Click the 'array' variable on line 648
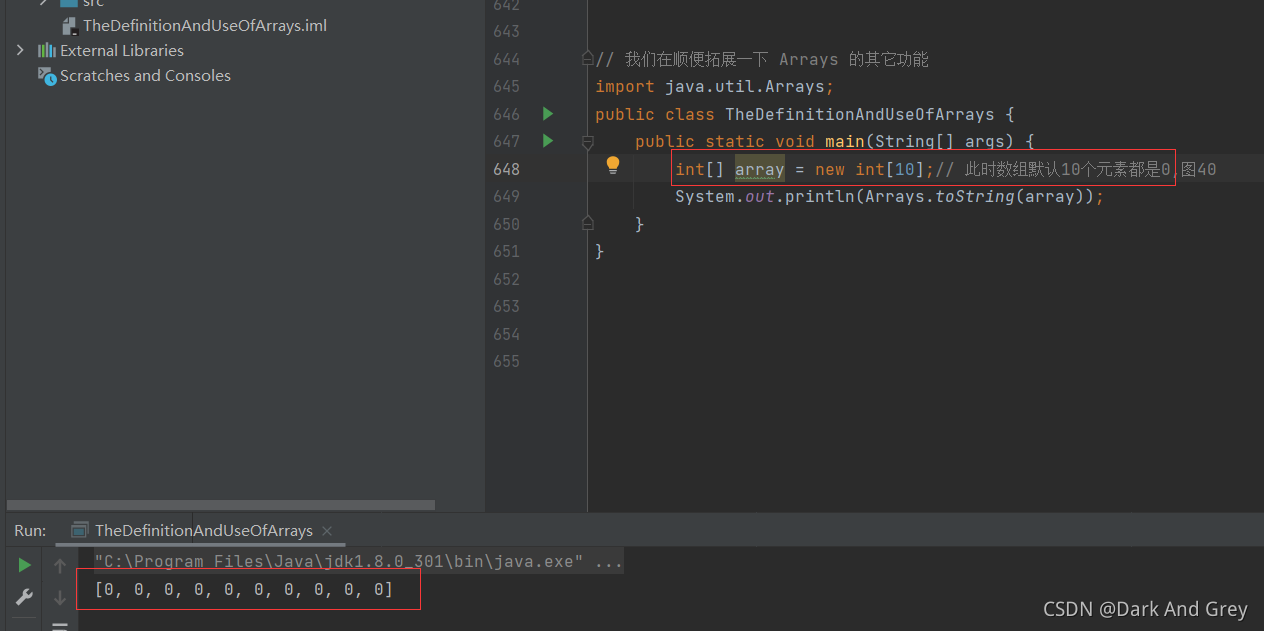Viewport: 1264px width, 631px height. click(x=760, y=169)
